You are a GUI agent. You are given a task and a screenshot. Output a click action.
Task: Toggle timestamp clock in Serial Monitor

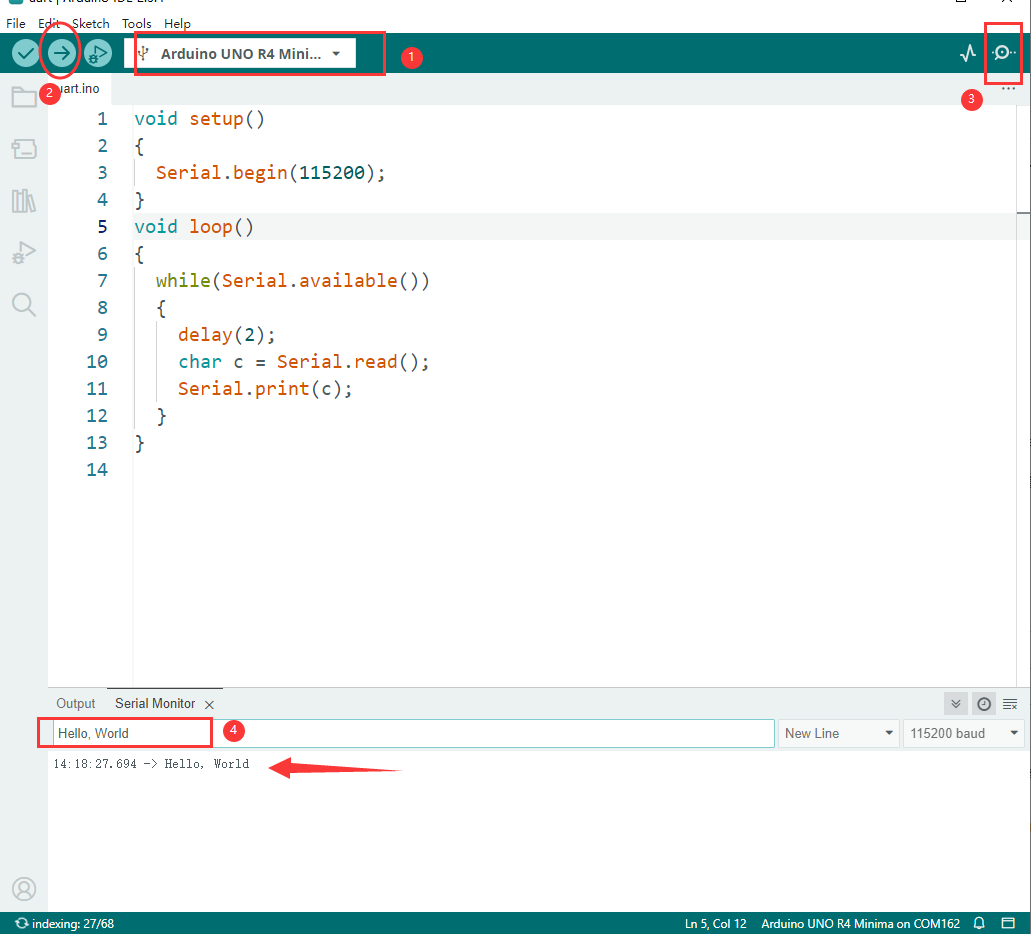pos(984,704)
